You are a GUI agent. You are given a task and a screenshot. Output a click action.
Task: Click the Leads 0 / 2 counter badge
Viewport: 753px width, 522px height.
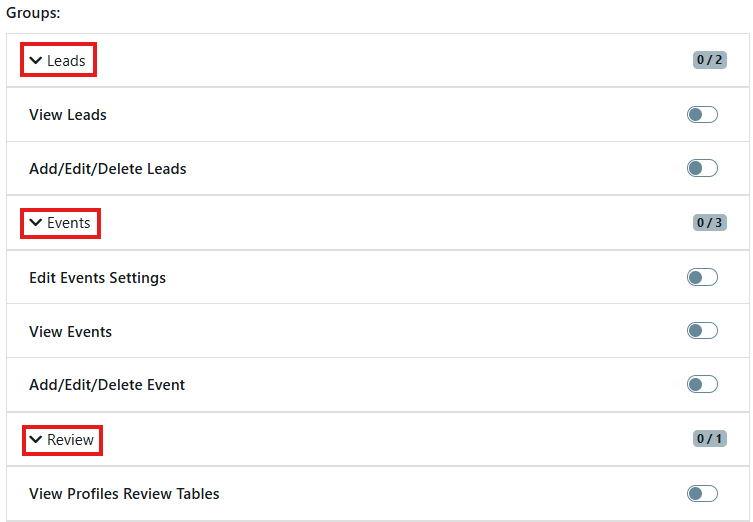[710, 60]
